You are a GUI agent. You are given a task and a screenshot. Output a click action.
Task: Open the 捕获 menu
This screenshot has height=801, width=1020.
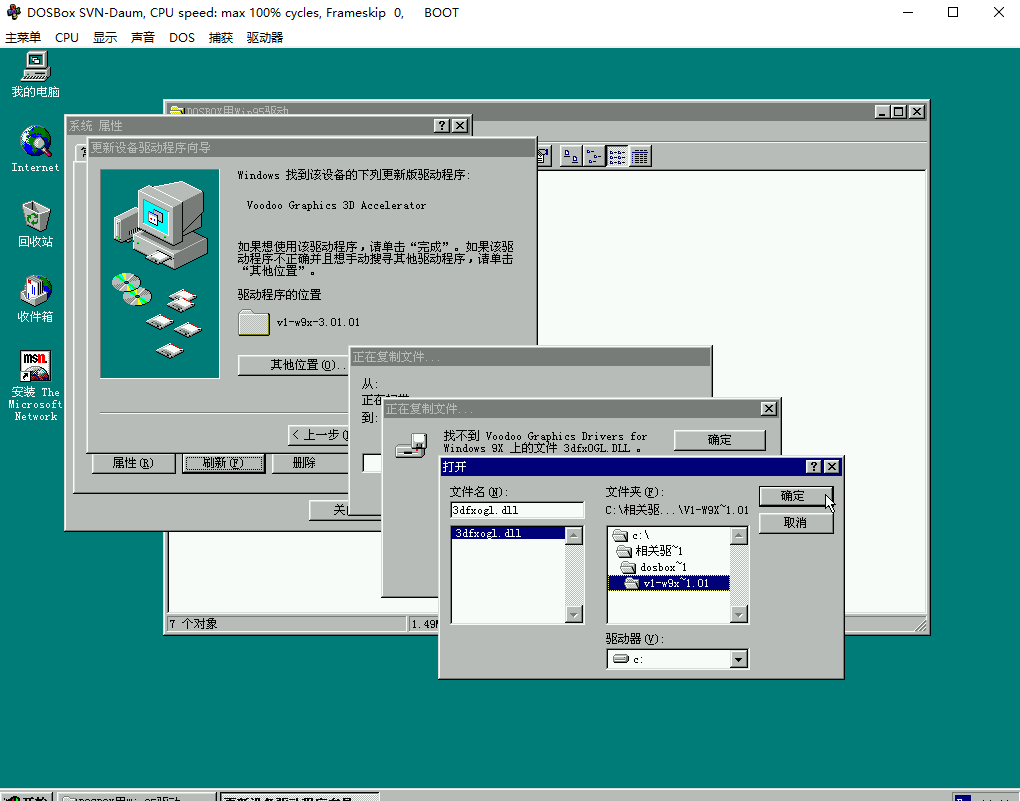(x=221, y=38)
